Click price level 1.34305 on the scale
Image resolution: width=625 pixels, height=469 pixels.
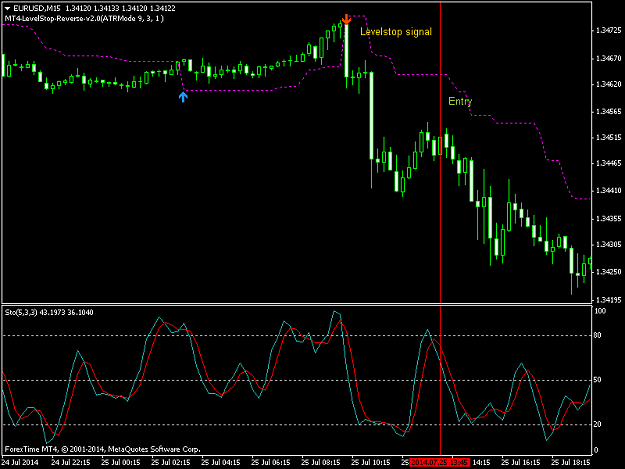point(608,245)
